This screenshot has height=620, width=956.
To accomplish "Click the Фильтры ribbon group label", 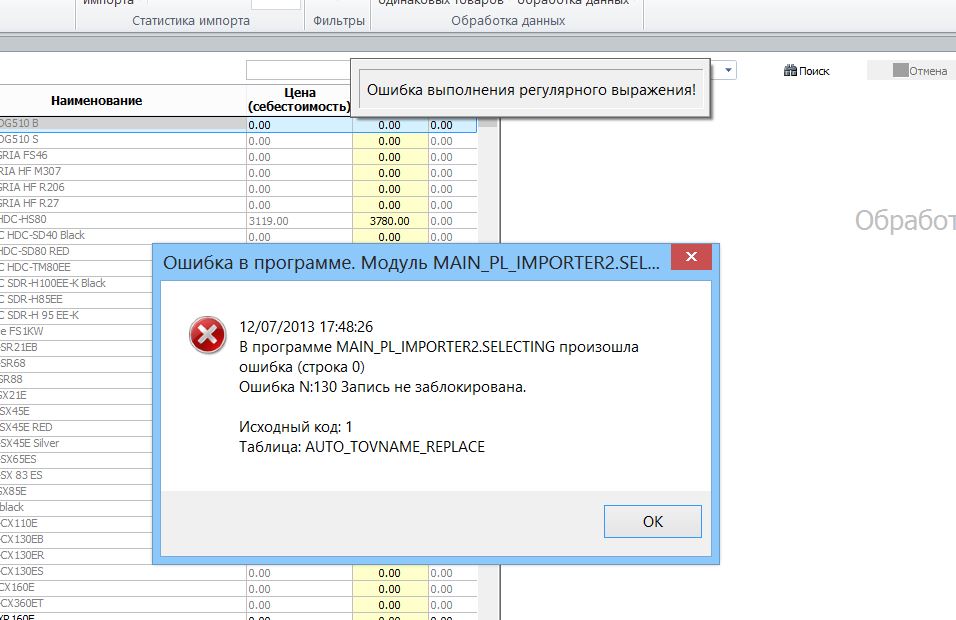I will click(x=339, y=21).
